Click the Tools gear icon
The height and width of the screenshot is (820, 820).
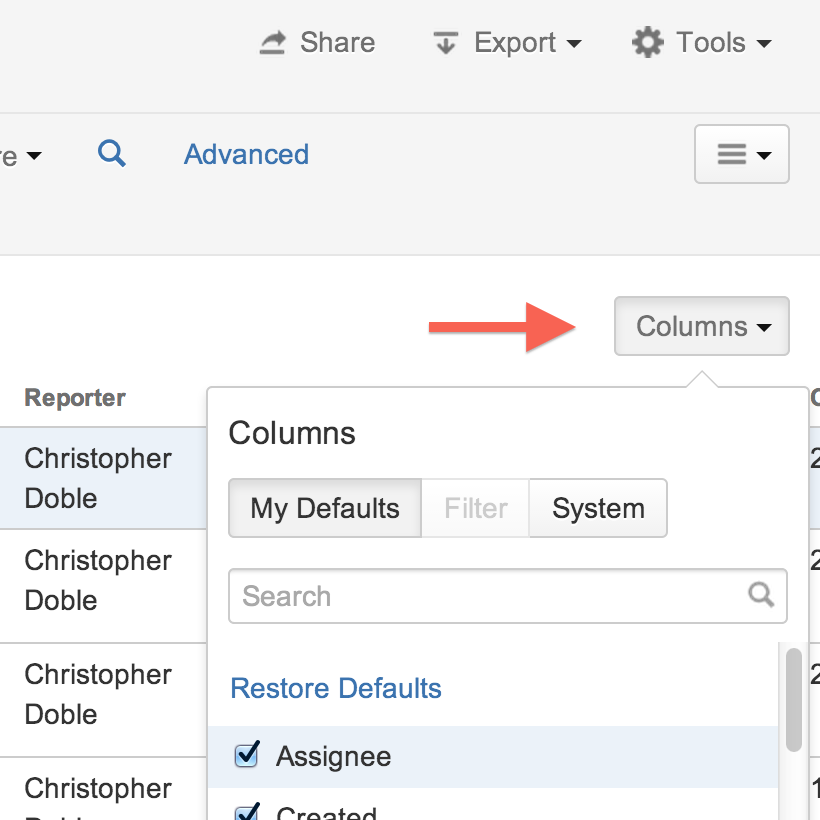click(x=648, y=42)
